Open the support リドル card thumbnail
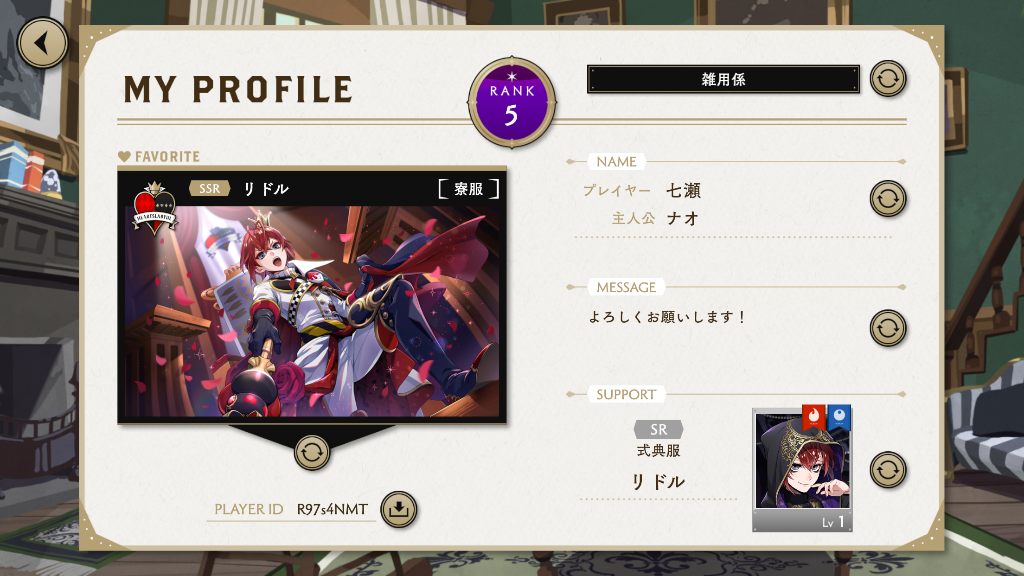This screenshot has width=1024, height=576. [803, 470]
